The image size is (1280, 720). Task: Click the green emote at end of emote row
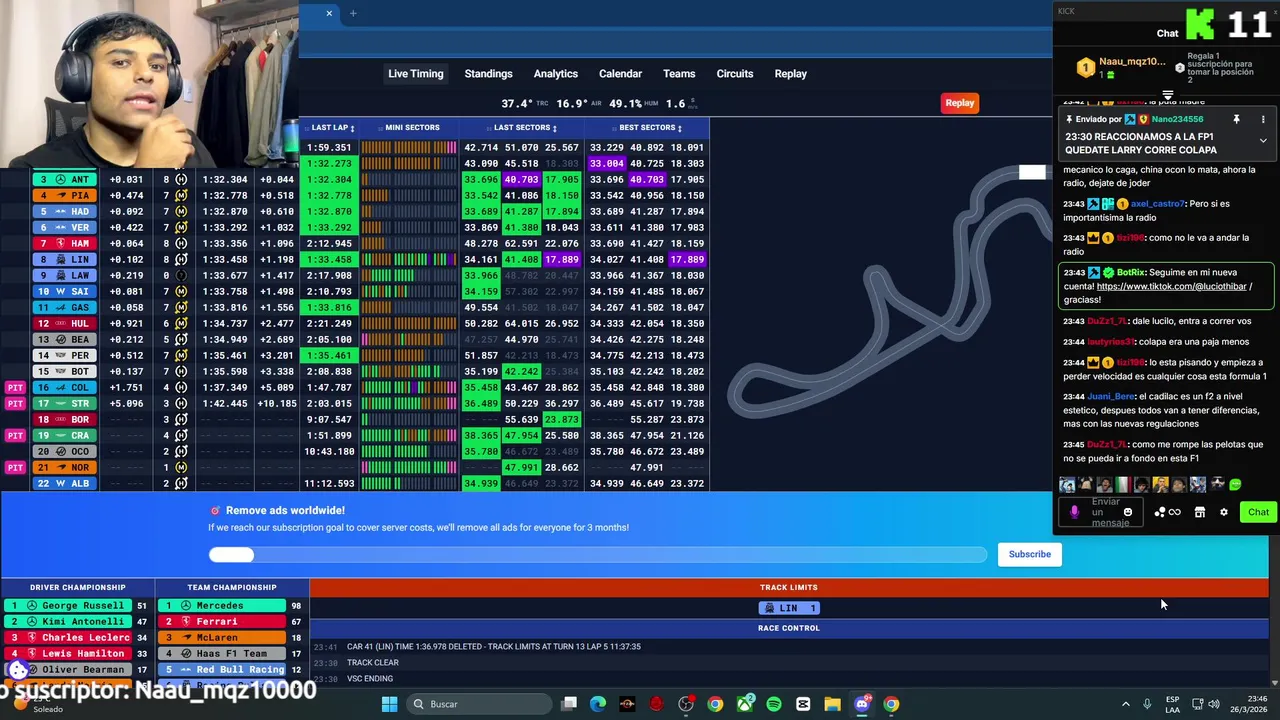tap(1235, 485)
